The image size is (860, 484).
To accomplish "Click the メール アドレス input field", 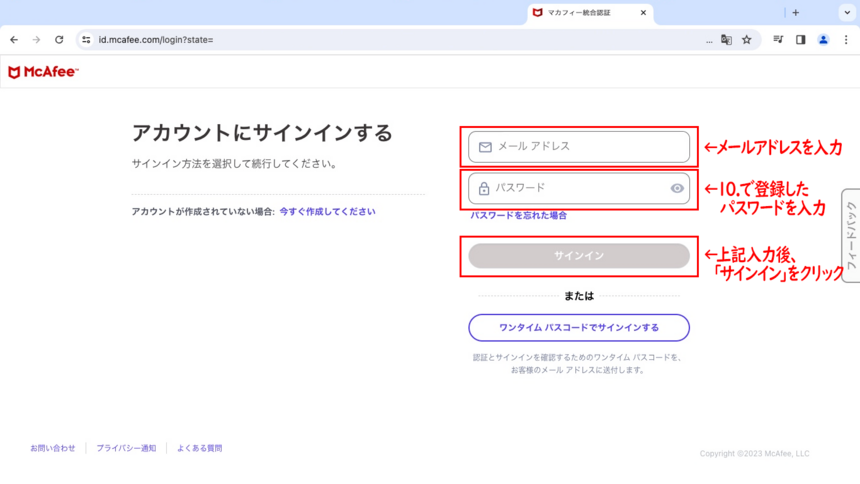I will click(579, 147).
